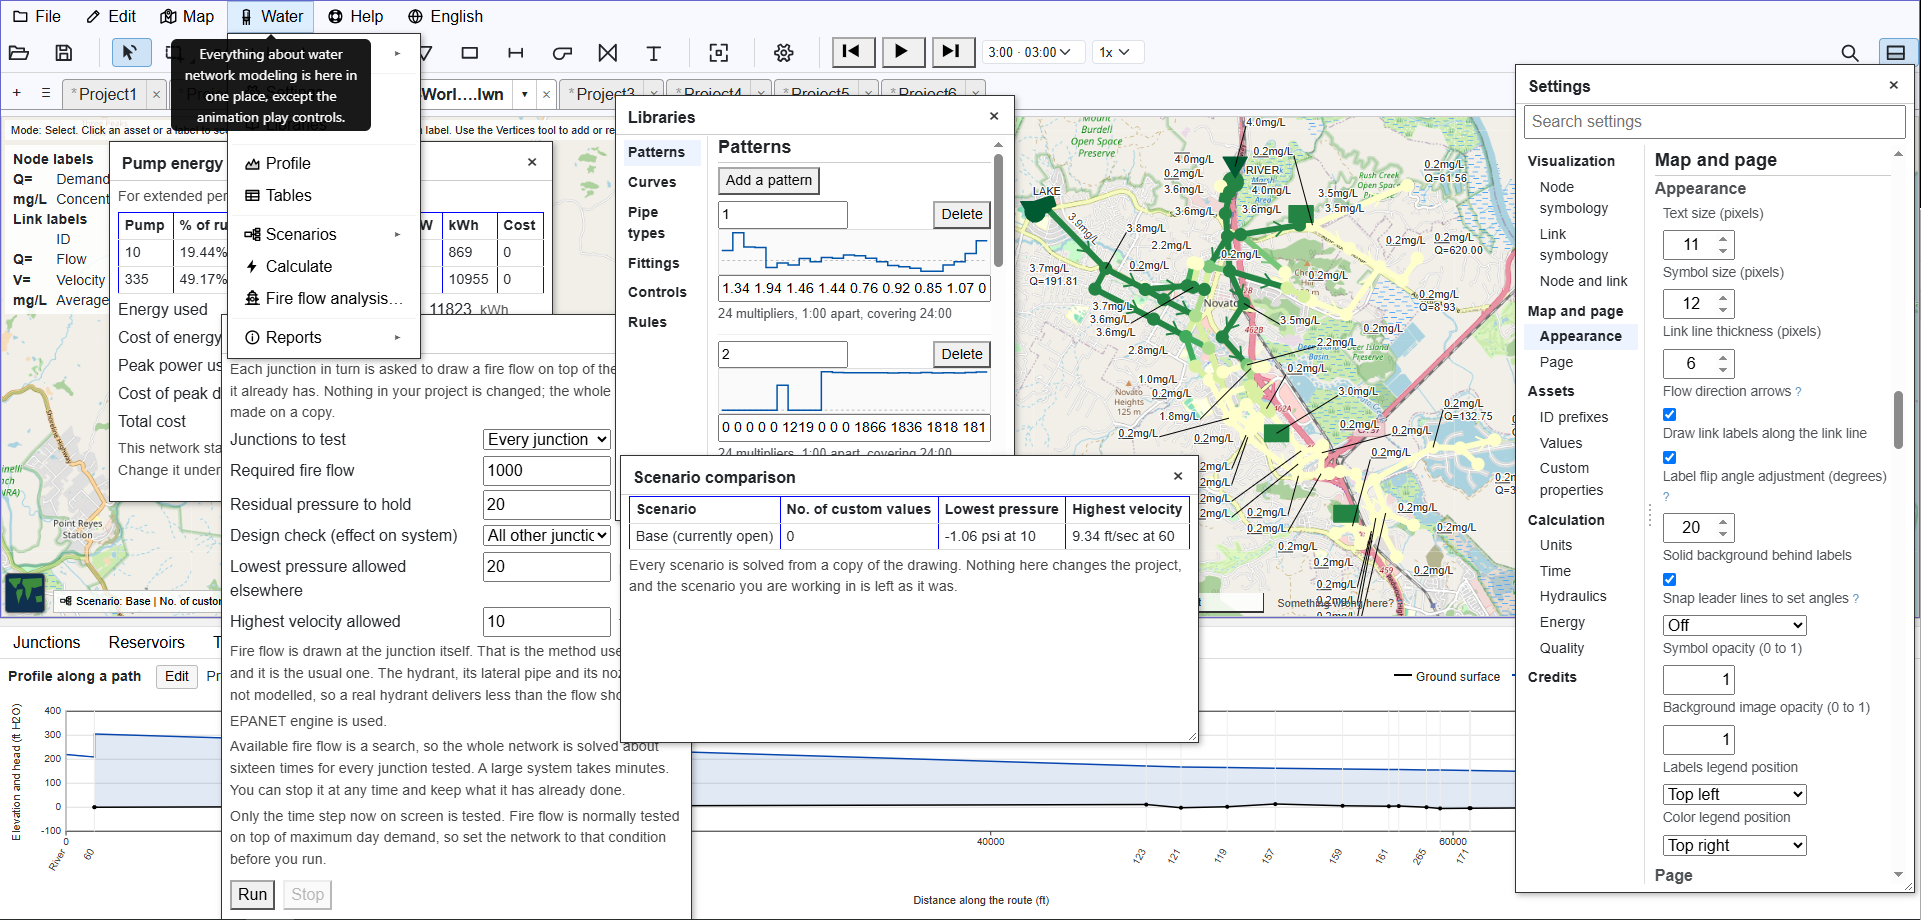Screen dimensions: 1921x920
Task: Switch to the Reservoirs tab
Action: (x=147, y=642)
